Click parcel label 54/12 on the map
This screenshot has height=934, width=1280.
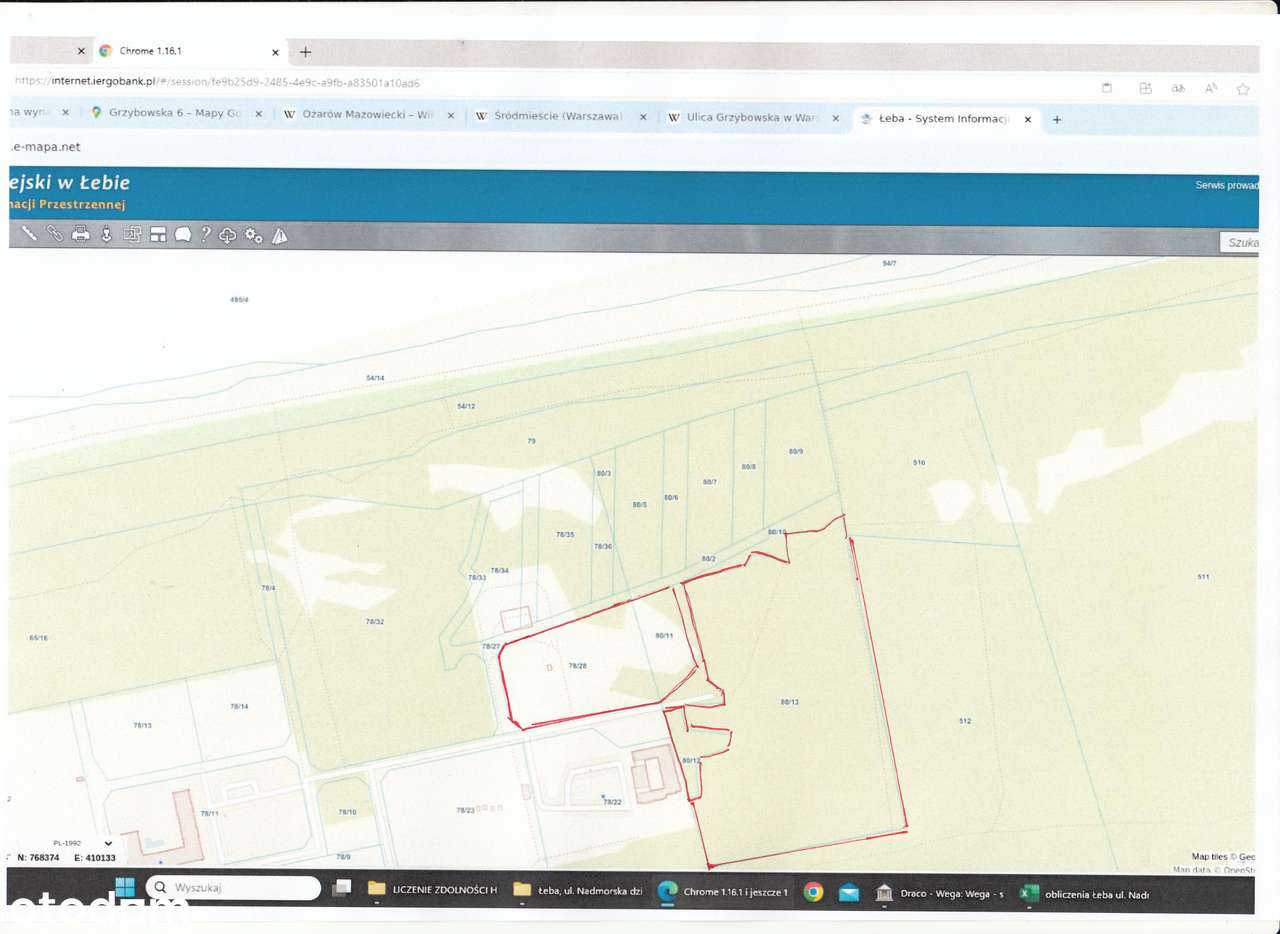[x=466, y=406]
